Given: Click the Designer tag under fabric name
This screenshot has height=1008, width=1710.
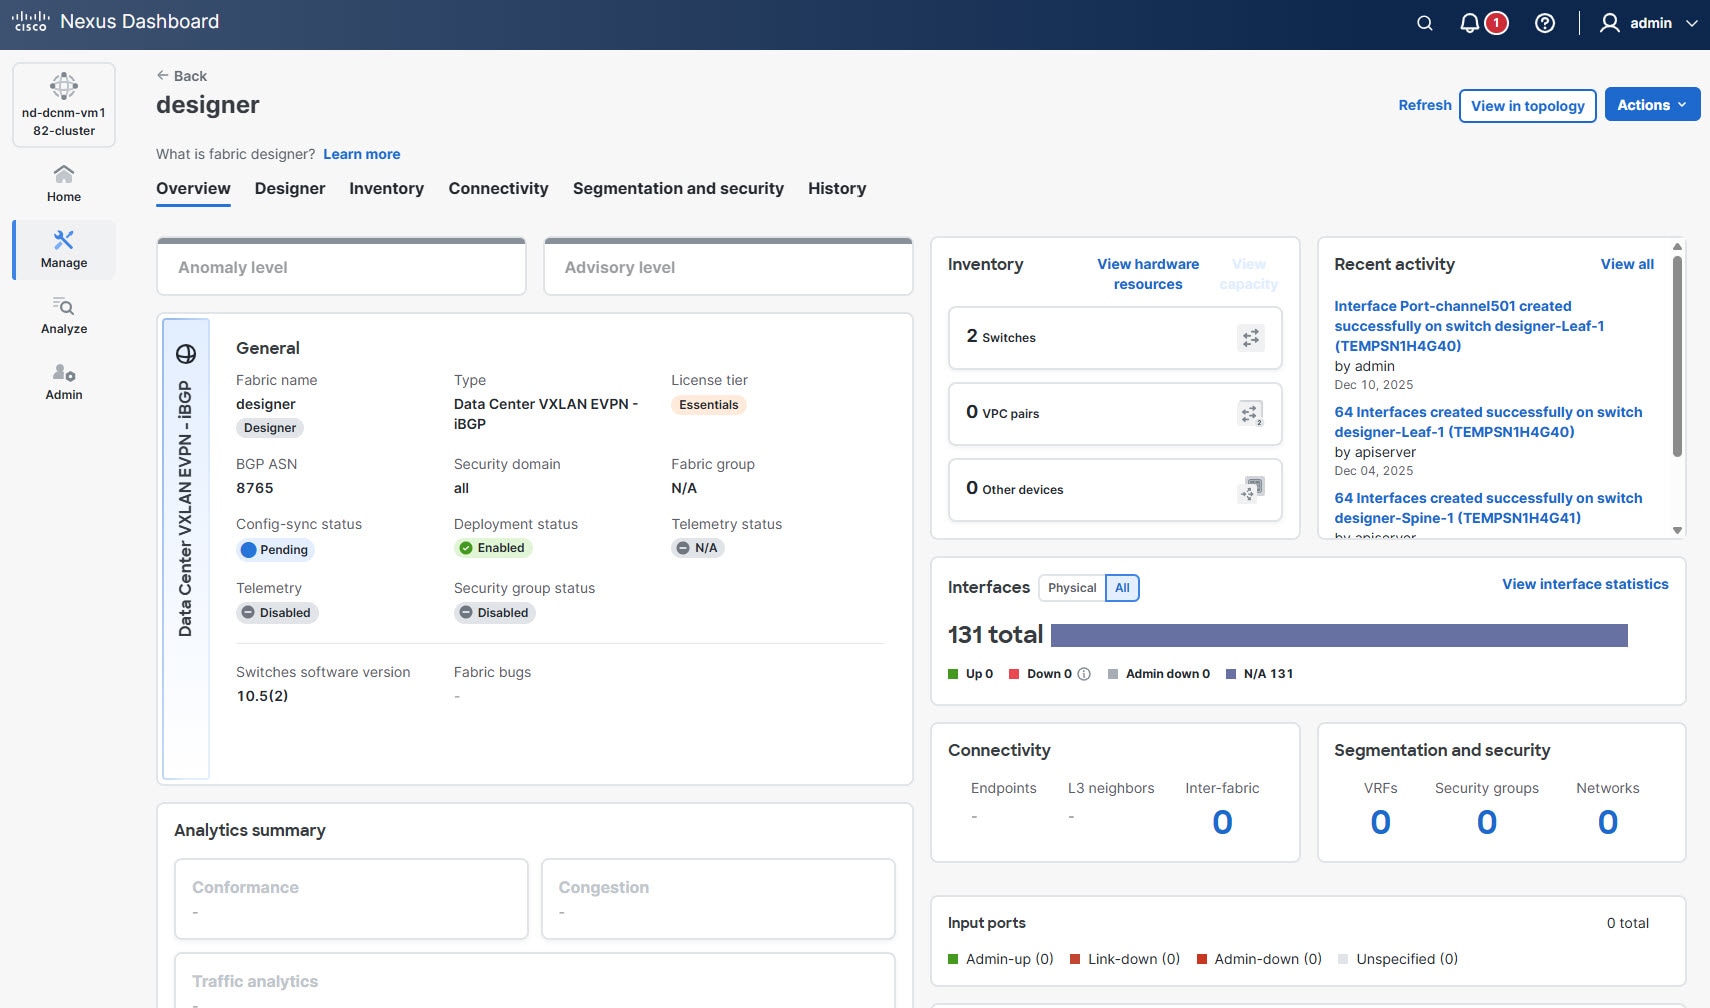Looking at the screenshot, I should pos(270,428).
